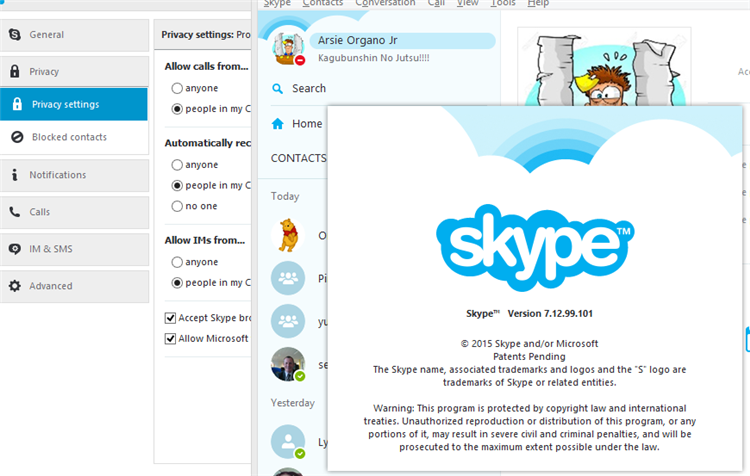Open the group chat starting with 'Pi'
Screen dimensions: 750x476
288,278
